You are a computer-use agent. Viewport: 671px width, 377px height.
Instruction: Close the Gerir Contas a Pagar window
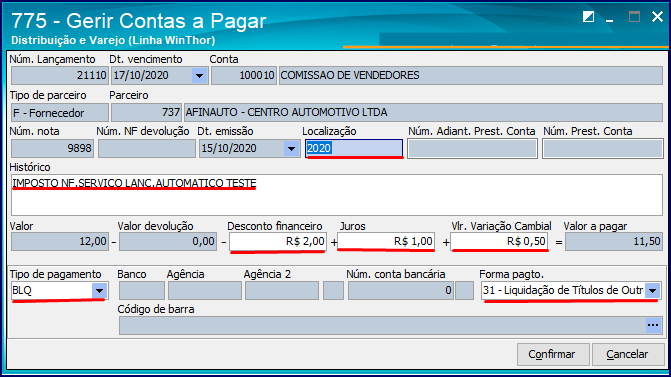(x=657, y=17)
